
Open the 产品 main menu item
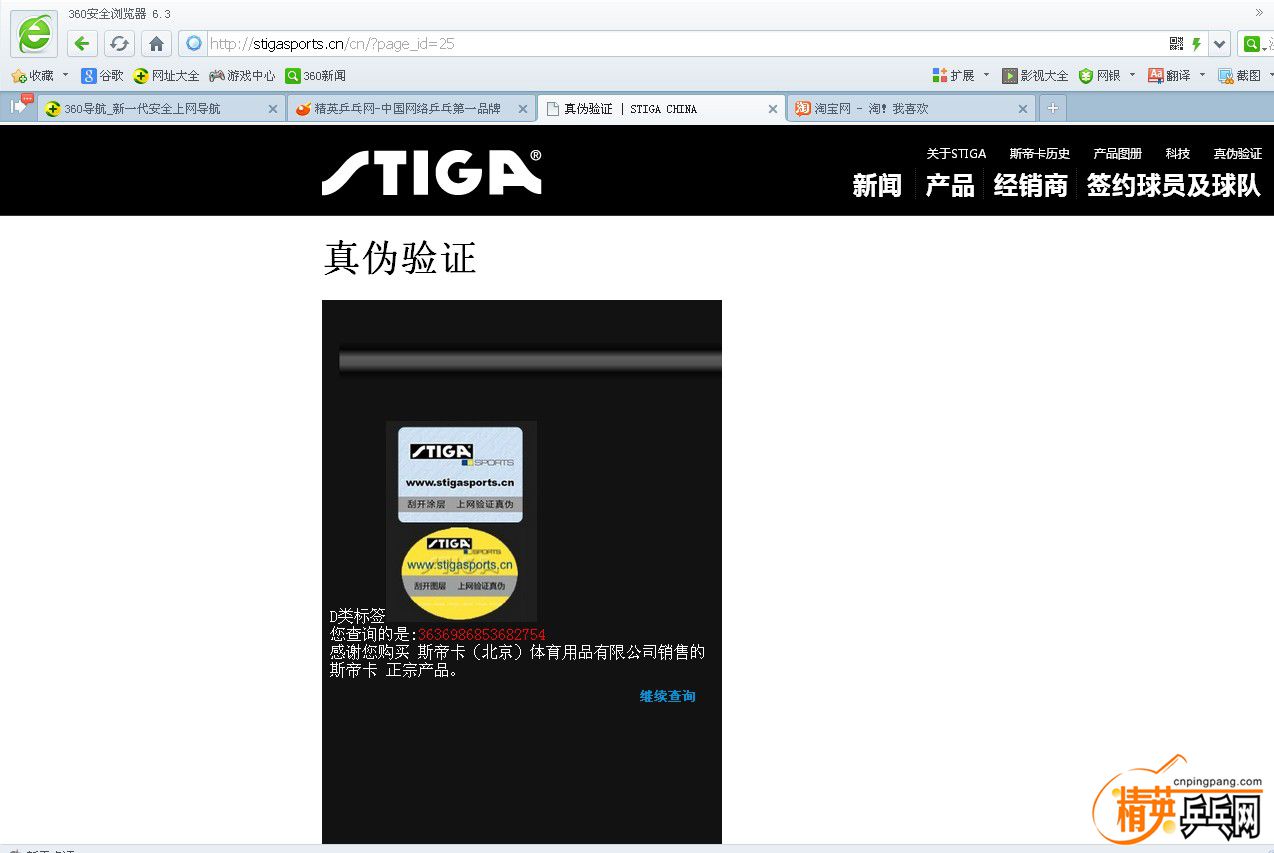[950, 185]
